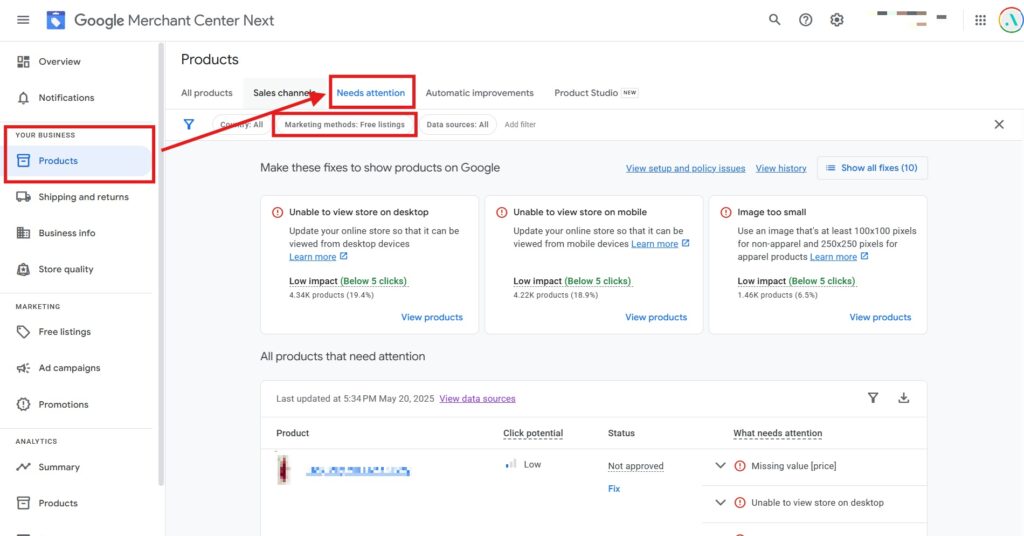
Task: Click error icon on Image too small card
Action: (x=726, y=212)
